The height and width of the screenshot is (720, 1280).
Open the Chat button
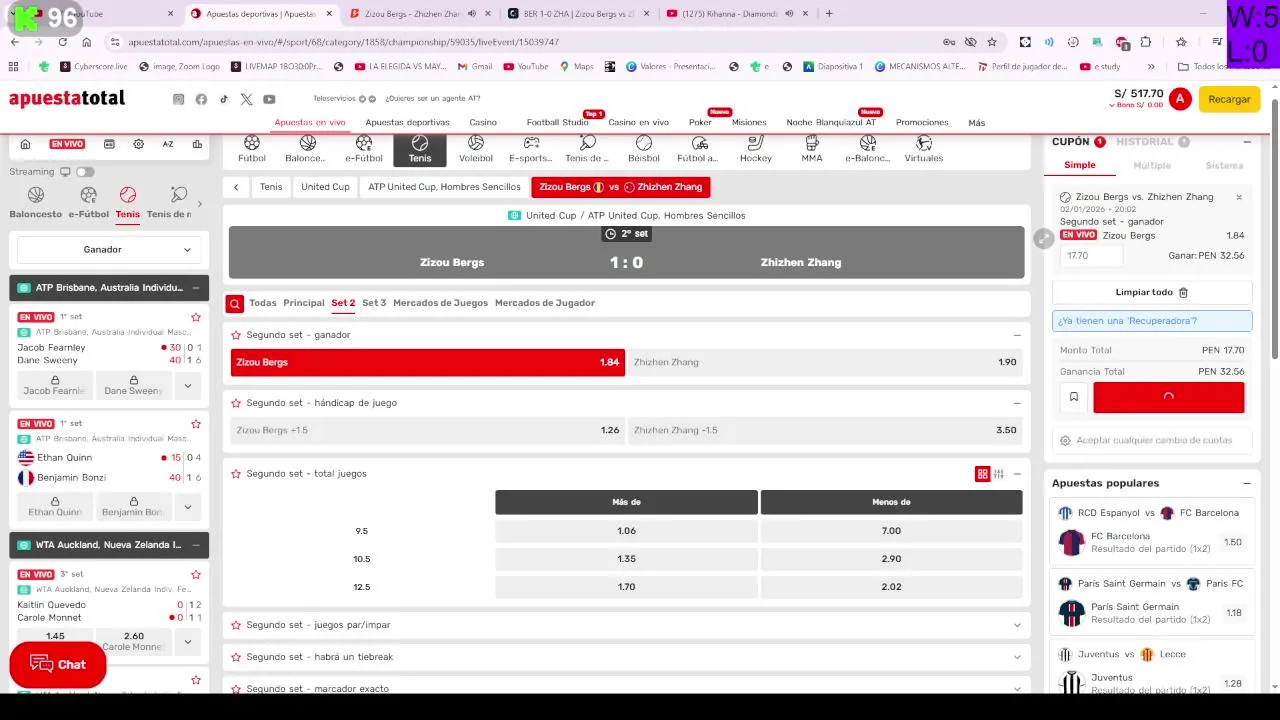pyautogui.click(x=58, y=665)
